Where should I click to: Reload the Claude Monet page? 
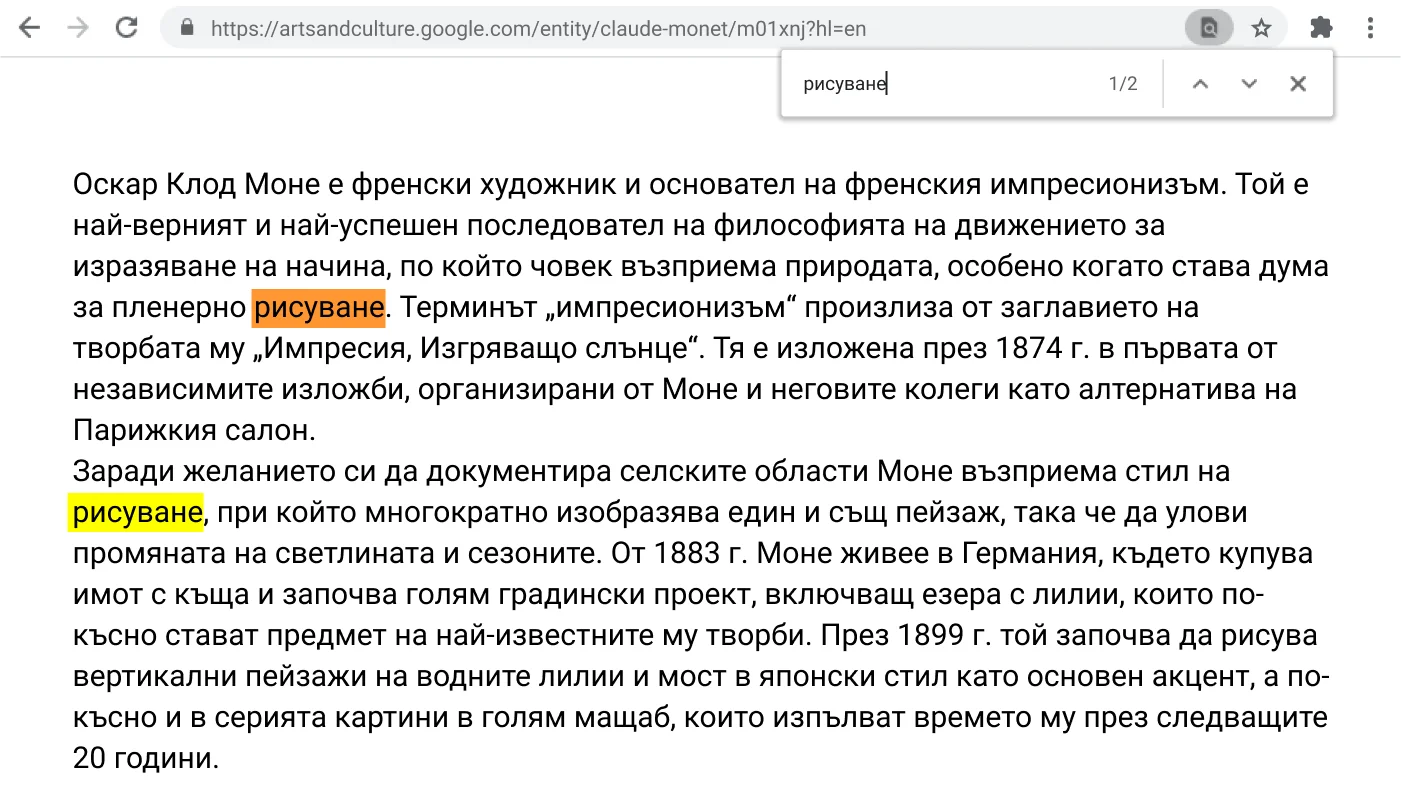coord(126,27)
